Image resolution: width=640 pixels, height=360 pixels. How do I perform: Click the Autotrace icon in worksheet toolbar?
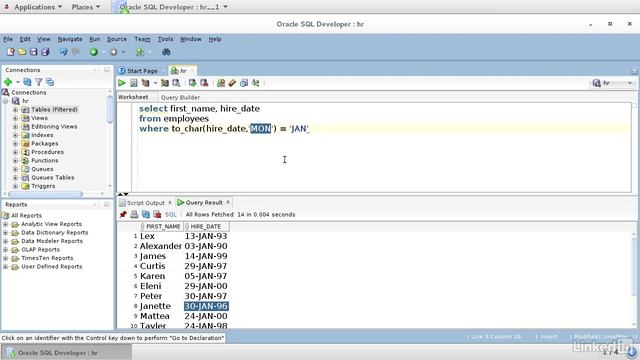(164, 83)
